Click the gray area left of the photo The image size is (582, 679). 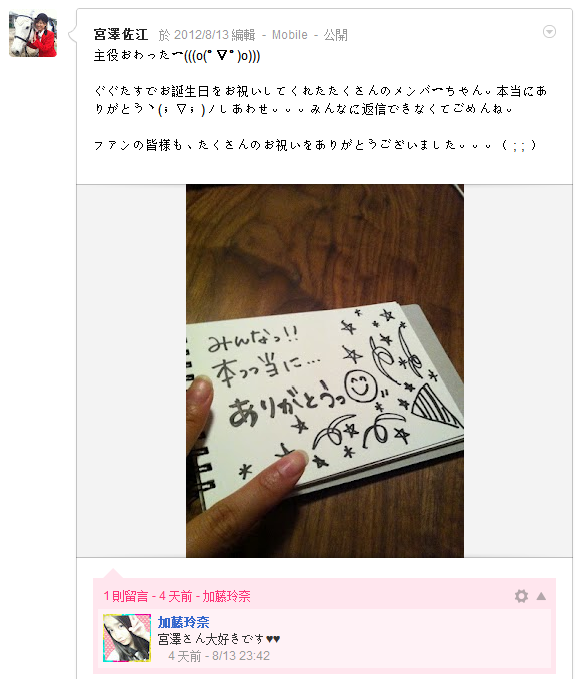pyautogui.click(x=131, y=371)
